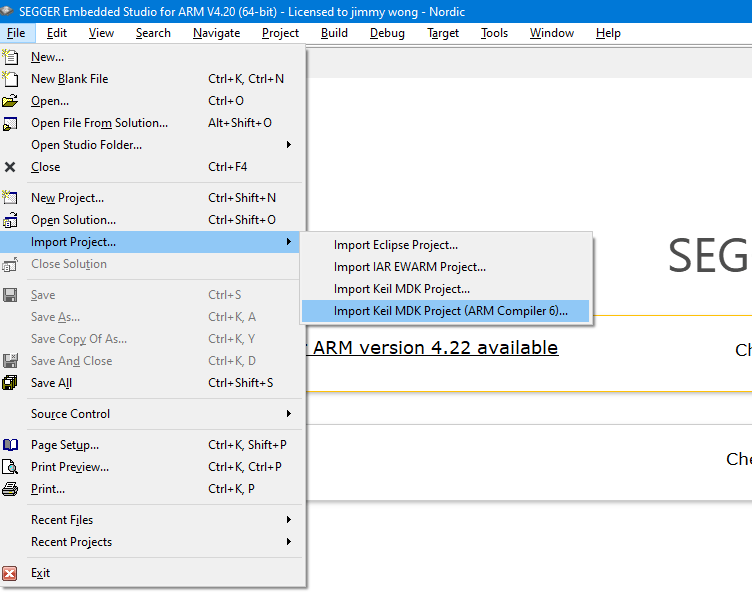Screen dimensions: 752x592
Task: Select Import Eclipse Project option
Action: [396, 245]
